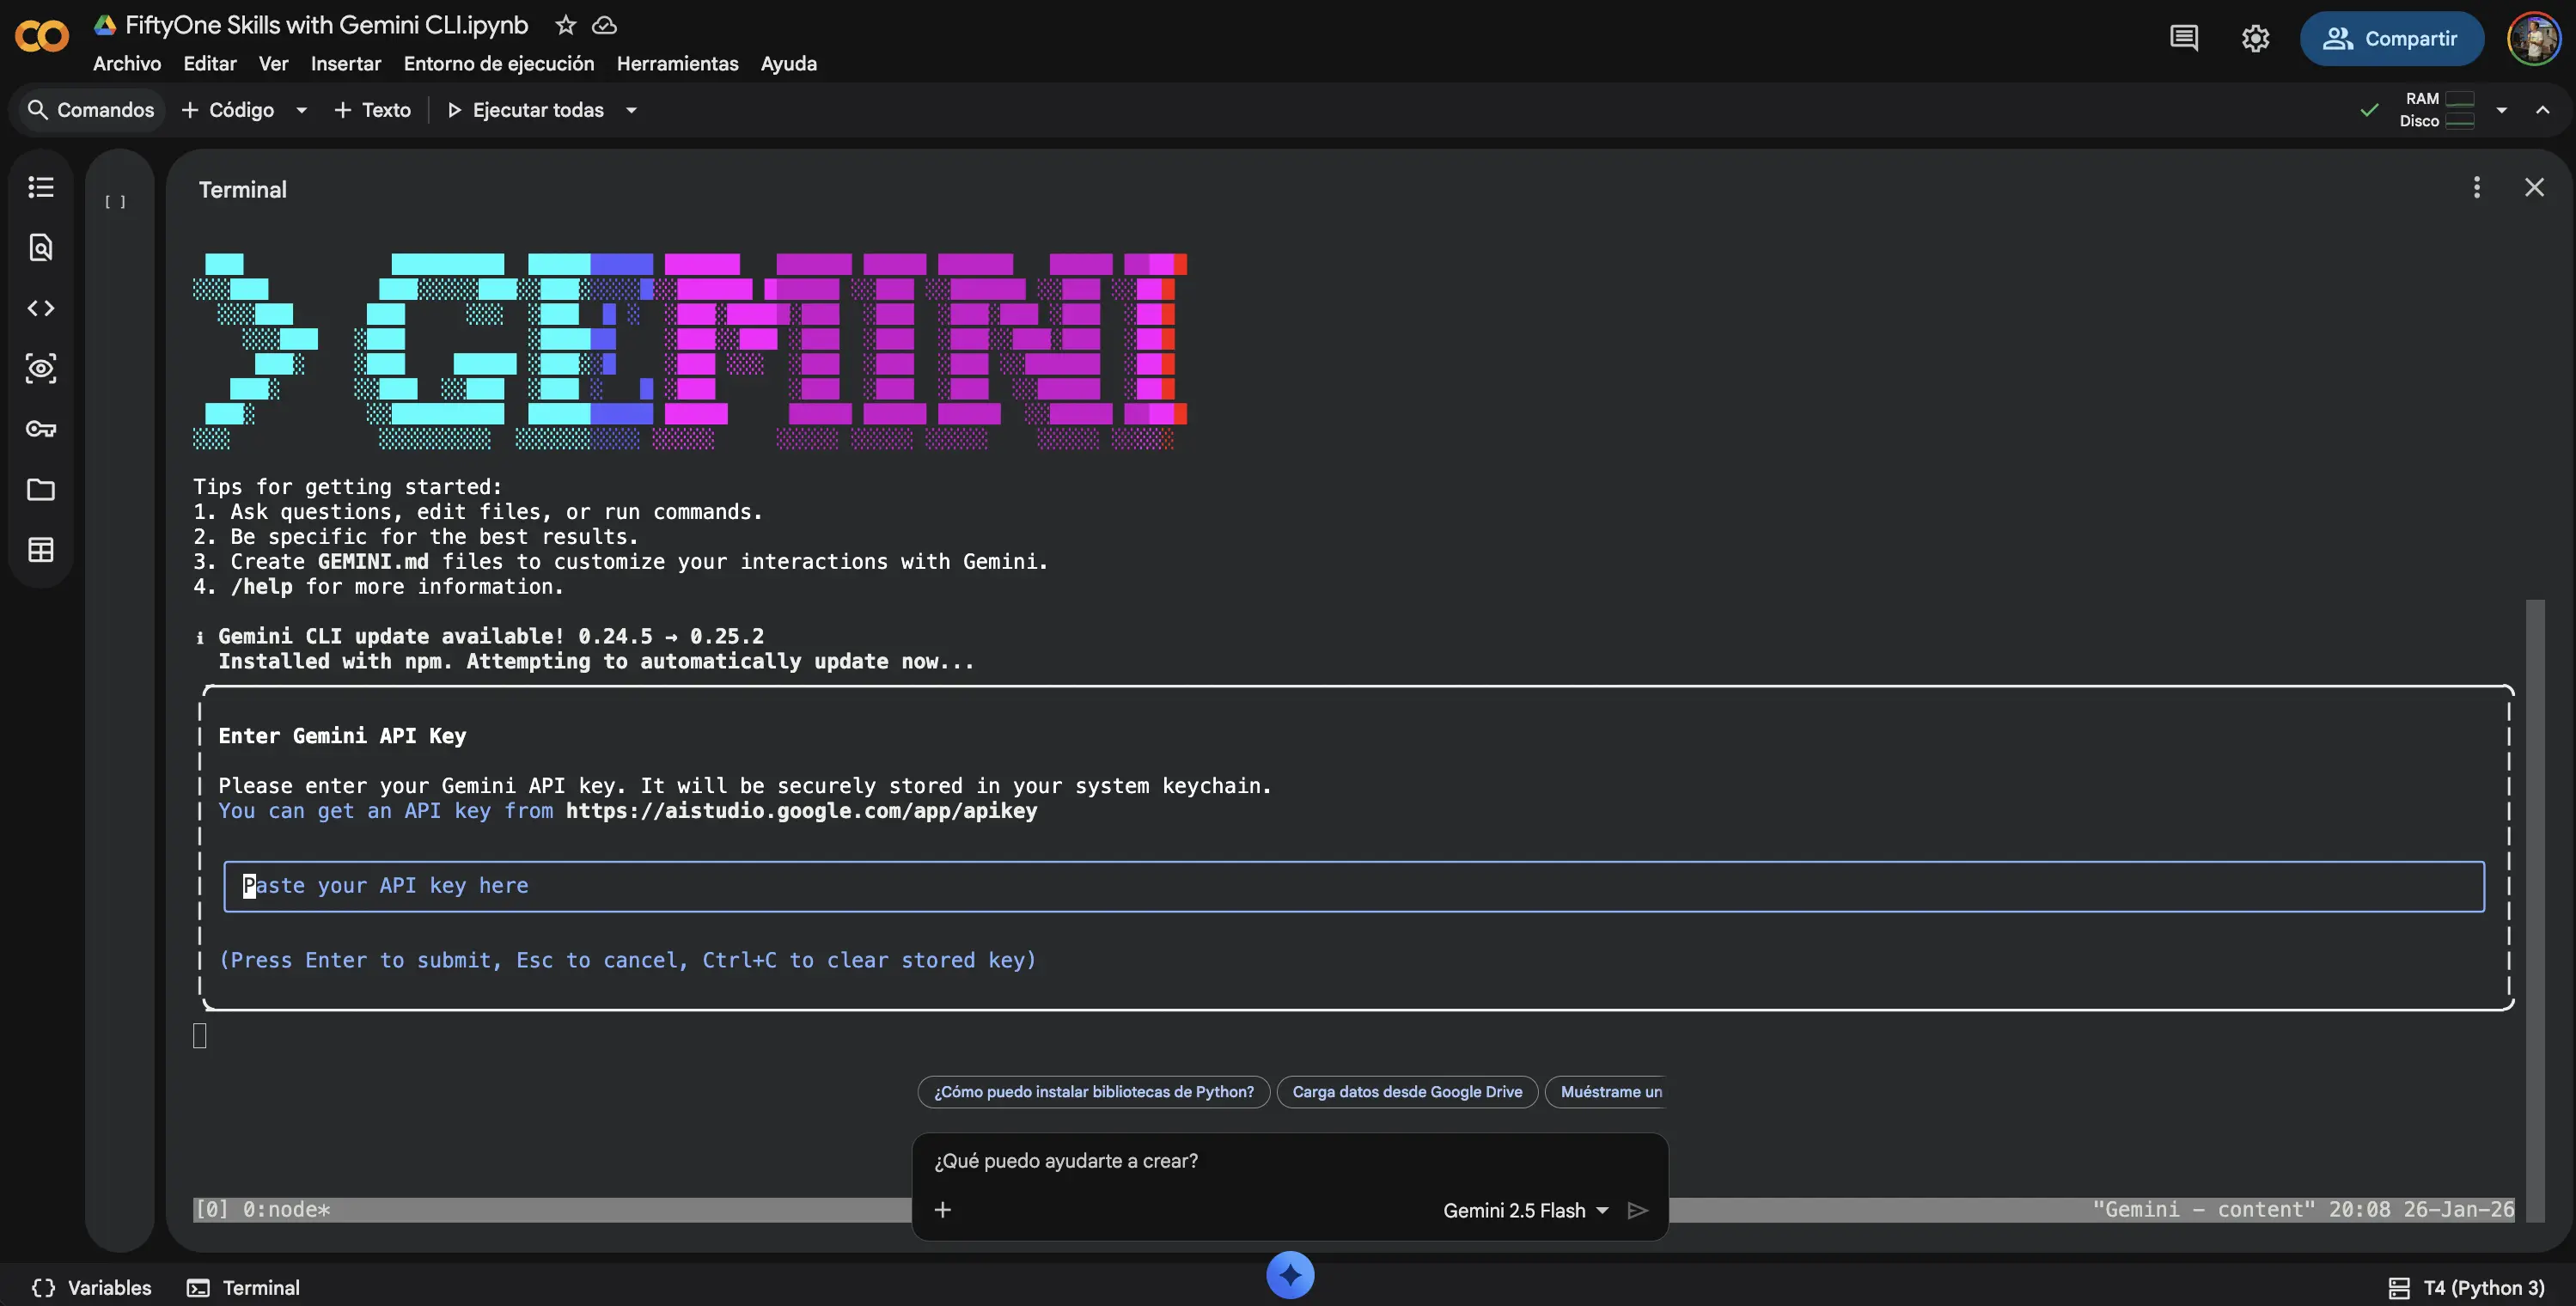Open the Gemini 2.5 Flash model selector
2576x1306 pixels.
pos(1523,1210)
